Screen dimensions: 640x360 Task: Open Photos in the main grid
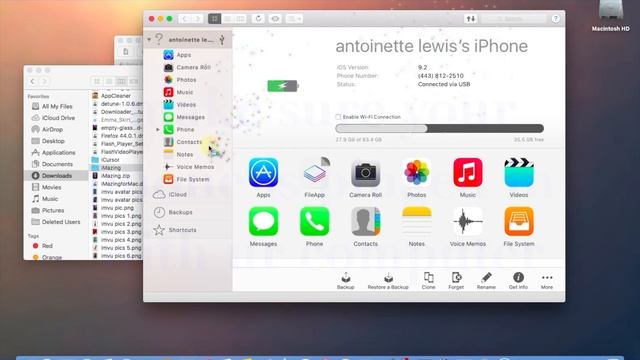(416, 173)
